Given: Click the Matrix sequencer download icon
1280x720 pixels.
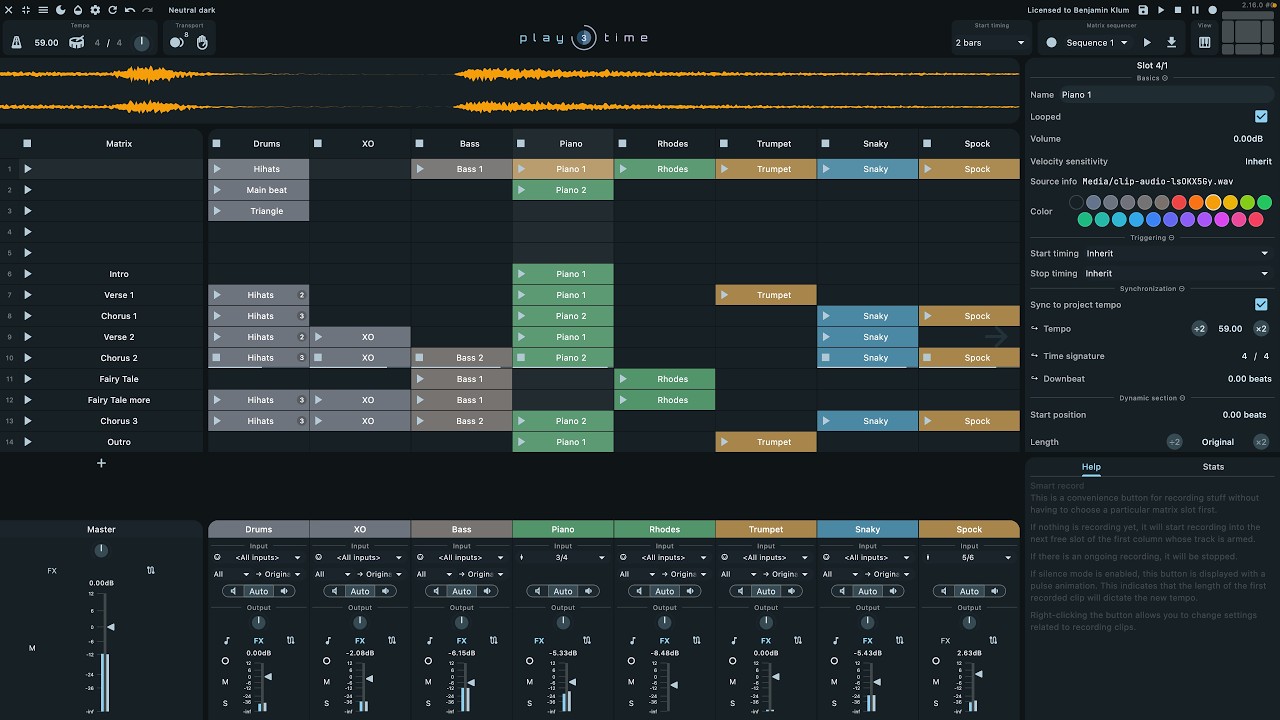Looking at the screenshot, I should [x=1171, y=43].
